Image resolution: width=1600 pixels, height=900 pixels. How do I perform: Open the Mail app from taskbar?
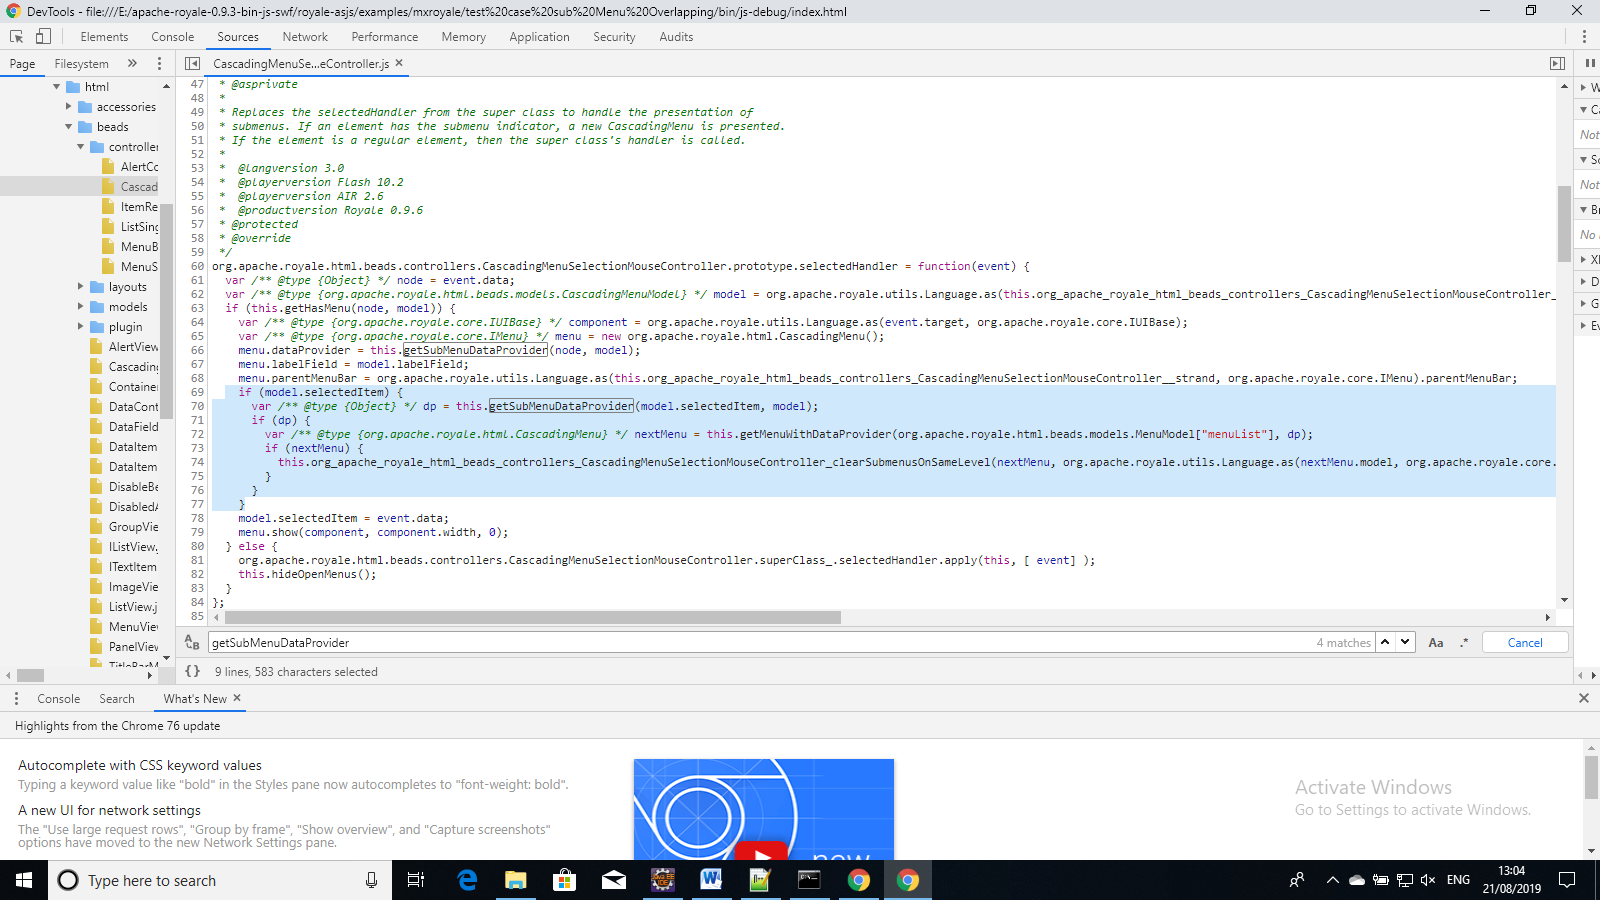pos(613,880)
